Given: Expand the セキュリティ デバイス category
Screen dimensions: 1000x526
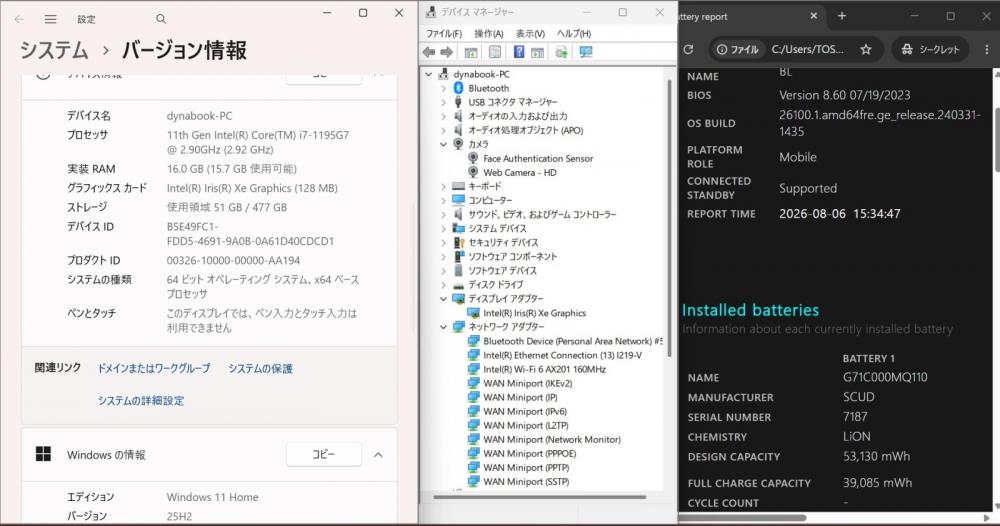Looking at the screenshot, I should 443,242.
